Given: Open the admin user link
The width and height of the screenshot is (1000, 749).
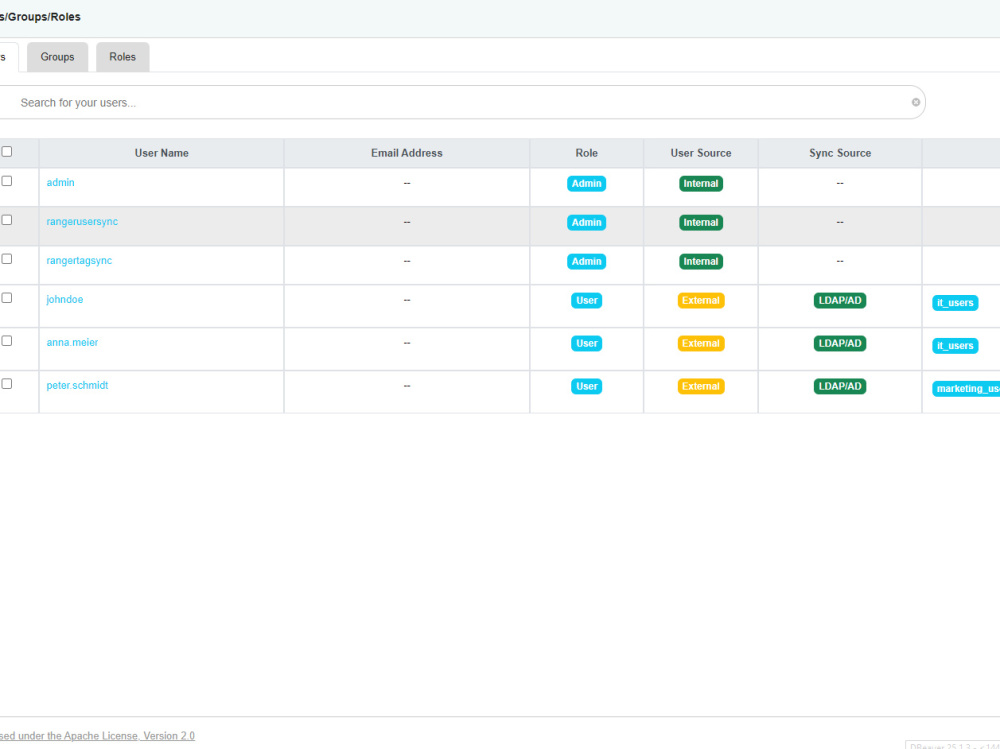Looking at the screenshot, I should coord(61,182).
